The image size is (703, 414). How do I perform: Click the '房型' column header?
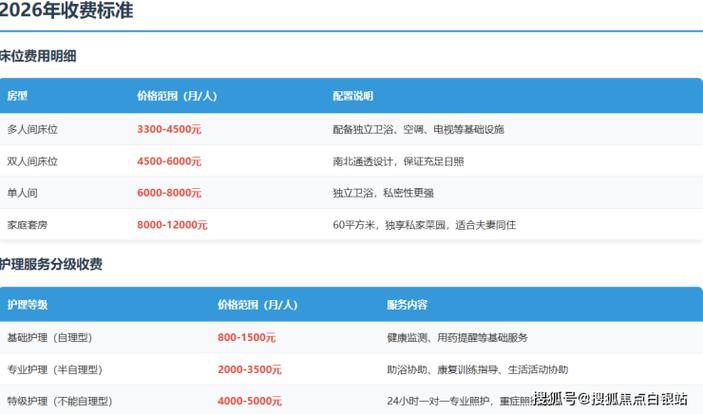point(17,96)
